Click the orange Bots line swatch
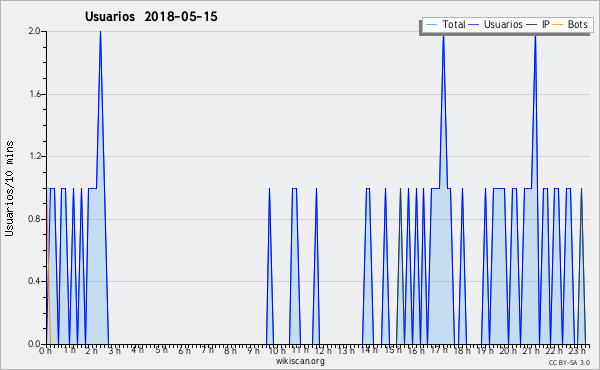This screenshot has height=370, width=600. (x=558, y=25)
